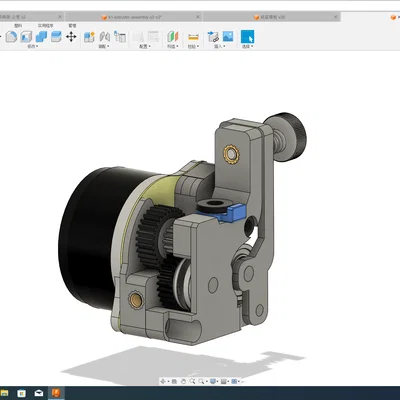400x400 pixels.
Task: Select the Joint tool icon
Action: point(105,37)
